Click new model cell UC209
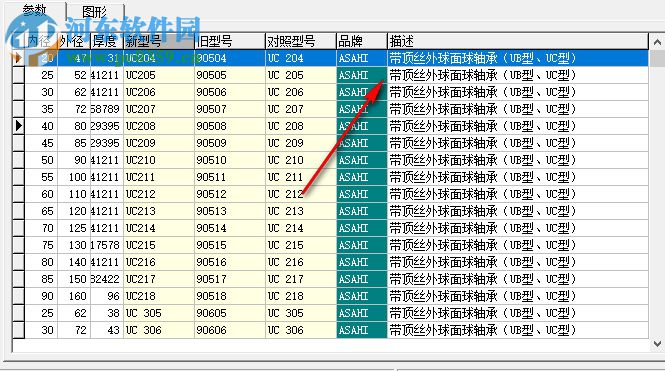 pyautogui.click(x=159, y=143)
